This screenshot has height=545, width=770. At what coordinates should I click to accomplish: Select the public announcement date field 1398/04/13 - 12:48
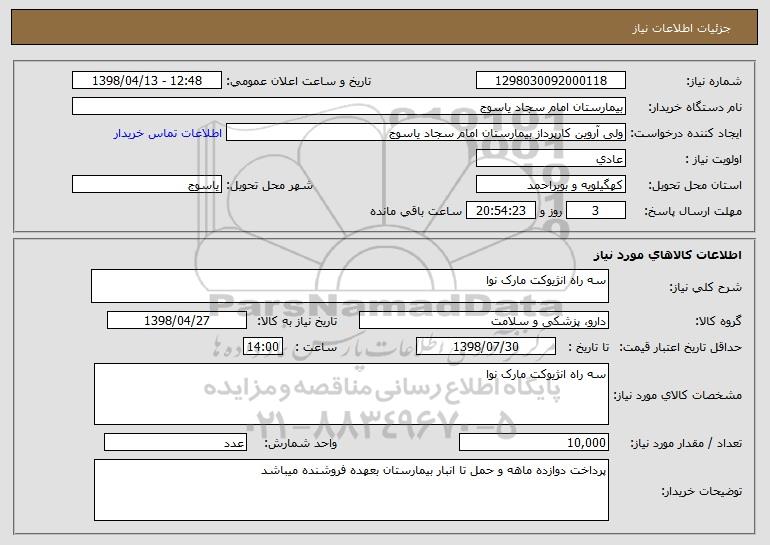[x=147, y=81]
